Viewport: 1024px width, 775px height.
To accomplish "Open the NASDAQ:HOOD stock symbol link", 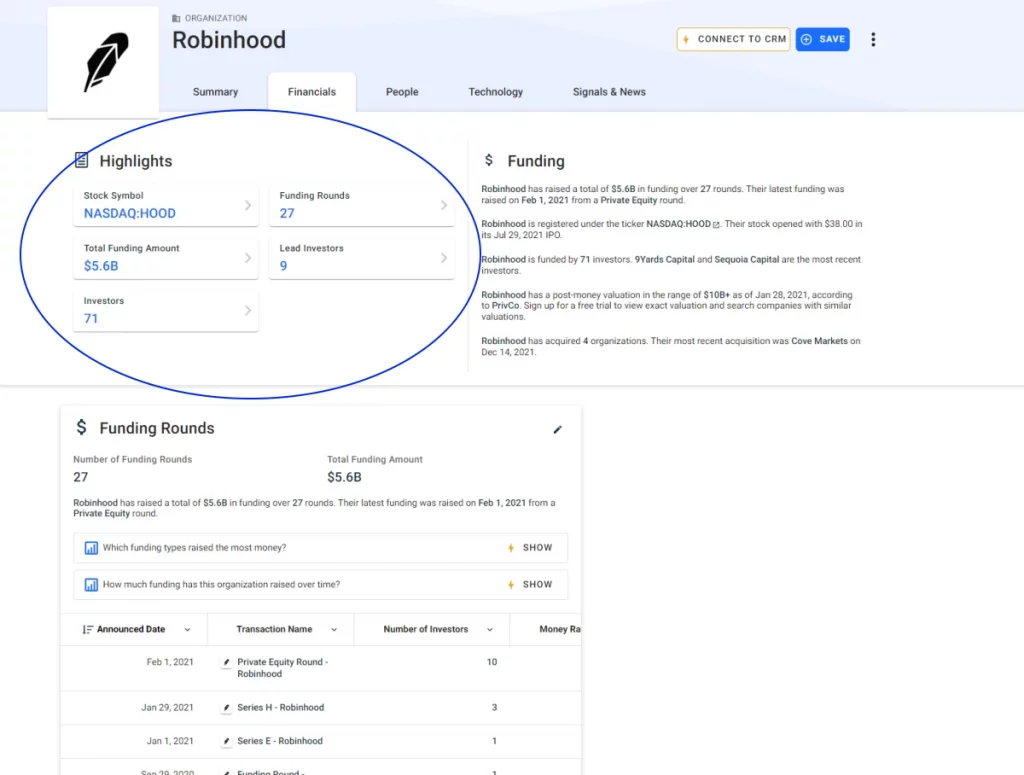I will 129,214.
